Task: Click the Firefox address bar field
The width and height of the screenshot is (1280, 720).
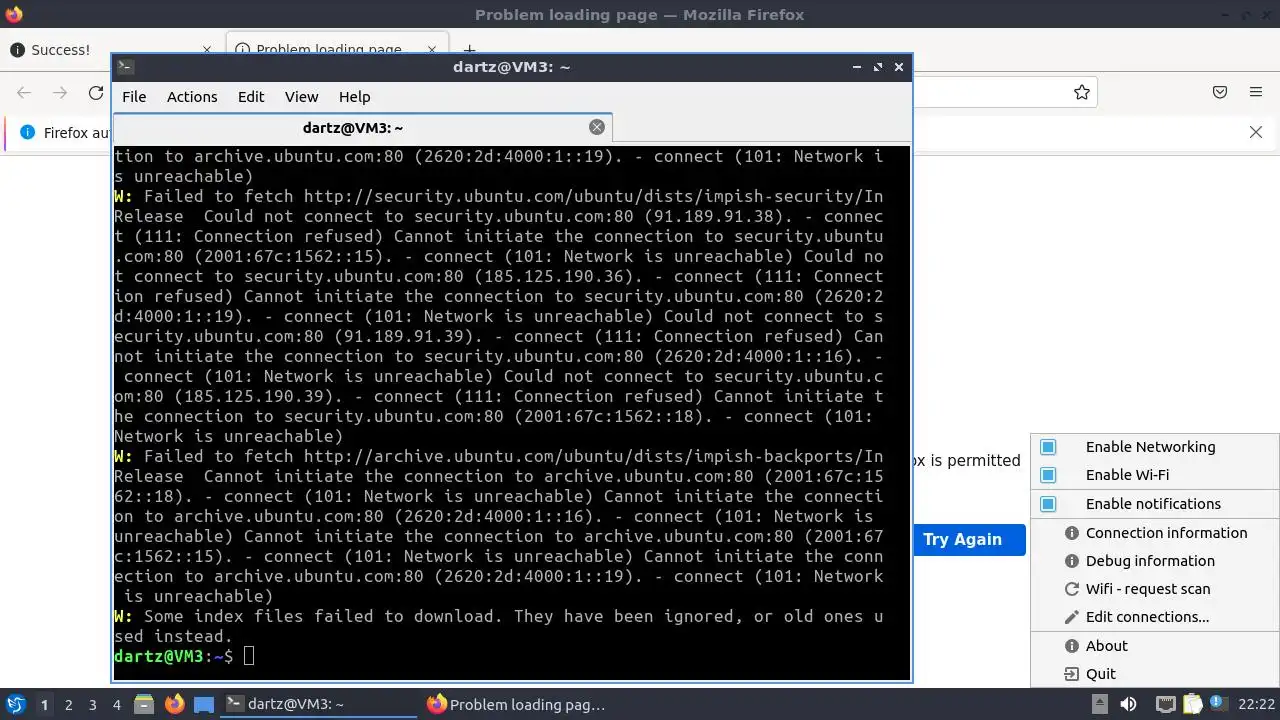Action: pos(1003,92)
